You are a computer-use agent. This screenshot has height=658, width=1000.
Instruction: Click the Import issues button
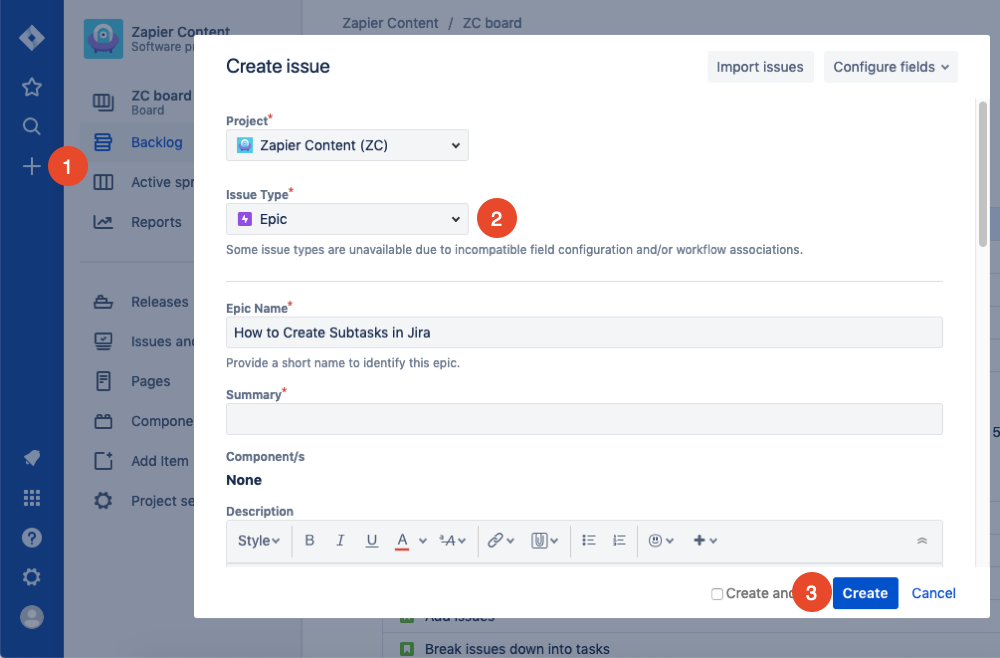[x=760, y=67]
